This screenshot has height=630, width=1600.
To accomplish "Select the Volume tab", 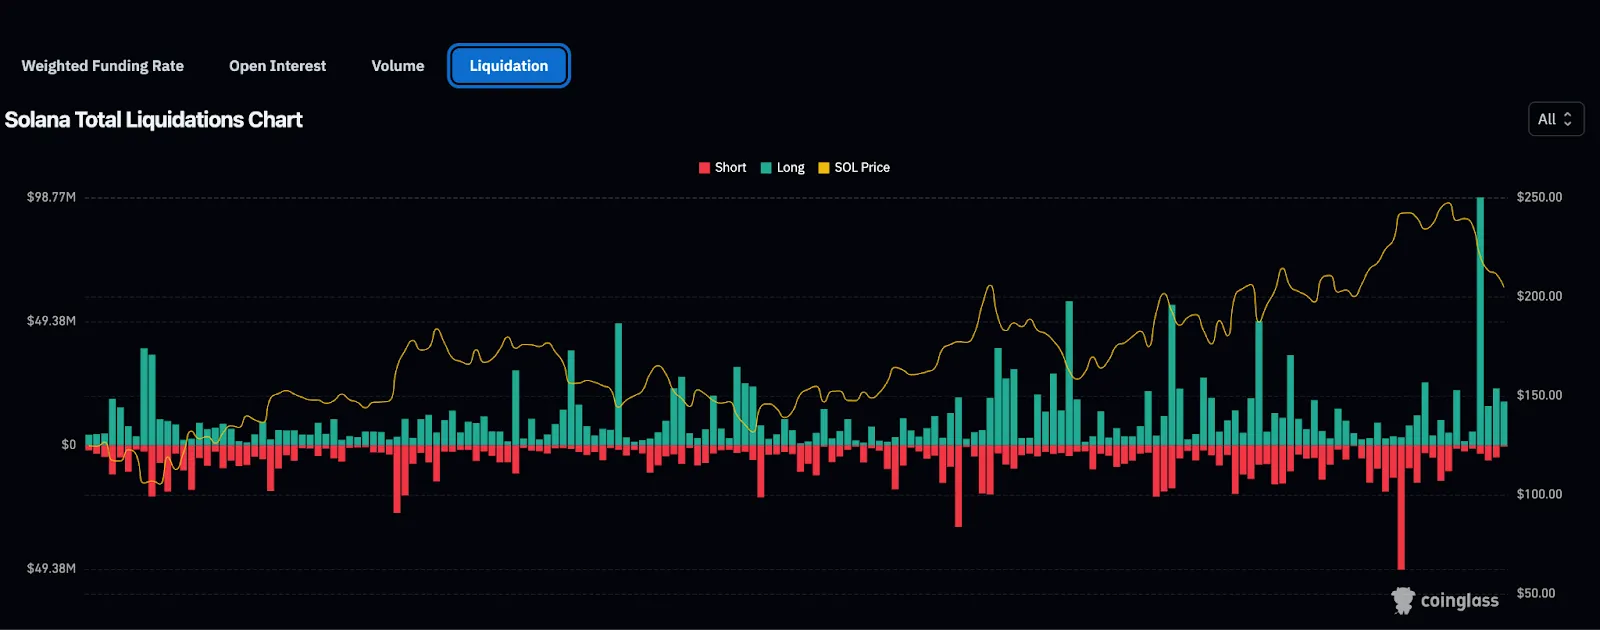I will (398, 66).
